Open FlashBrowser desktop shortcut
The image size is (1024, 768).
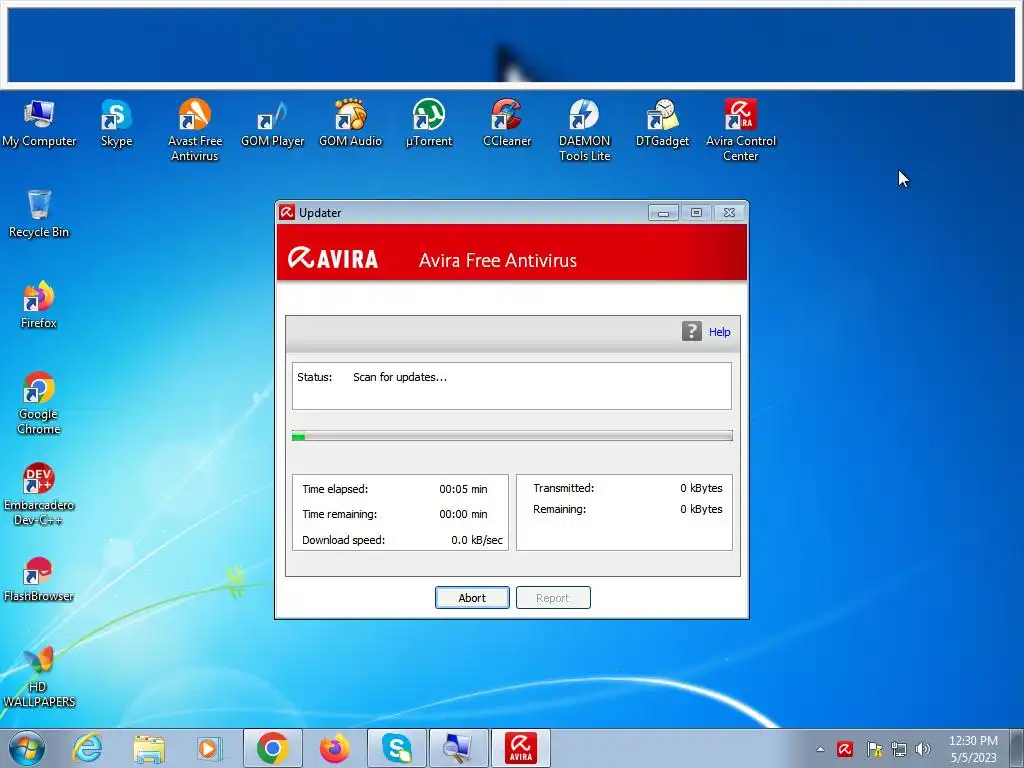(39, 578)
